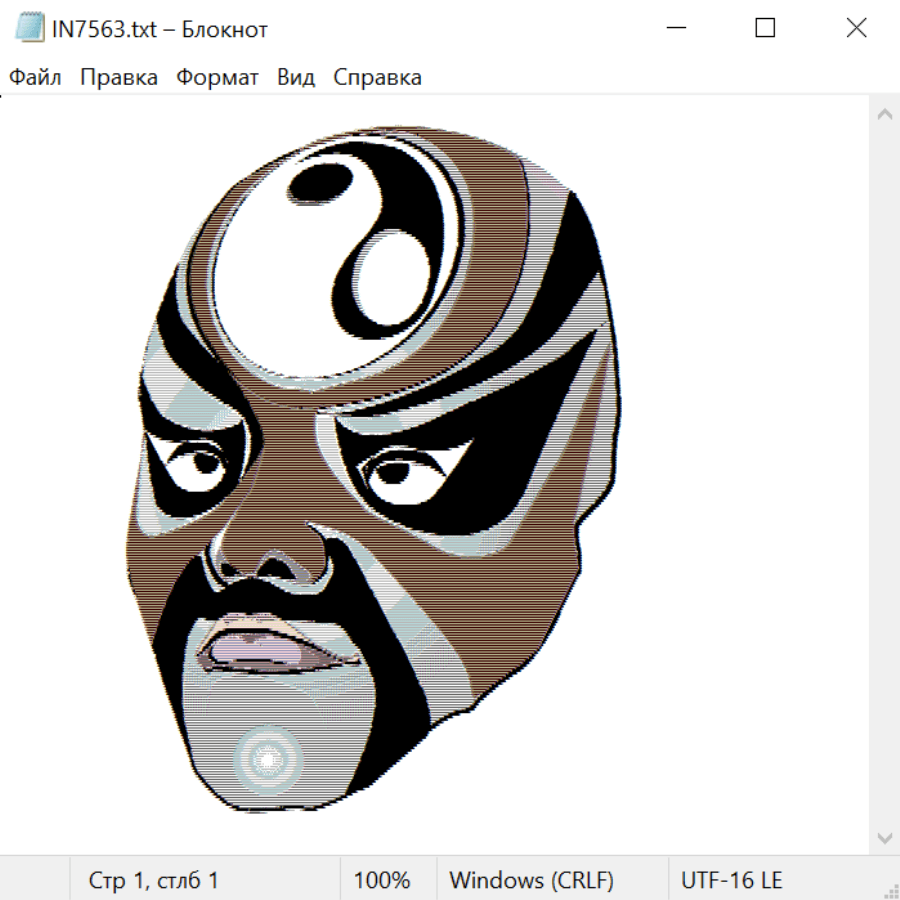Click the Windows (CRLF) line ending indicator
This screenshot has height=900, width=900.
pos(531,880)
